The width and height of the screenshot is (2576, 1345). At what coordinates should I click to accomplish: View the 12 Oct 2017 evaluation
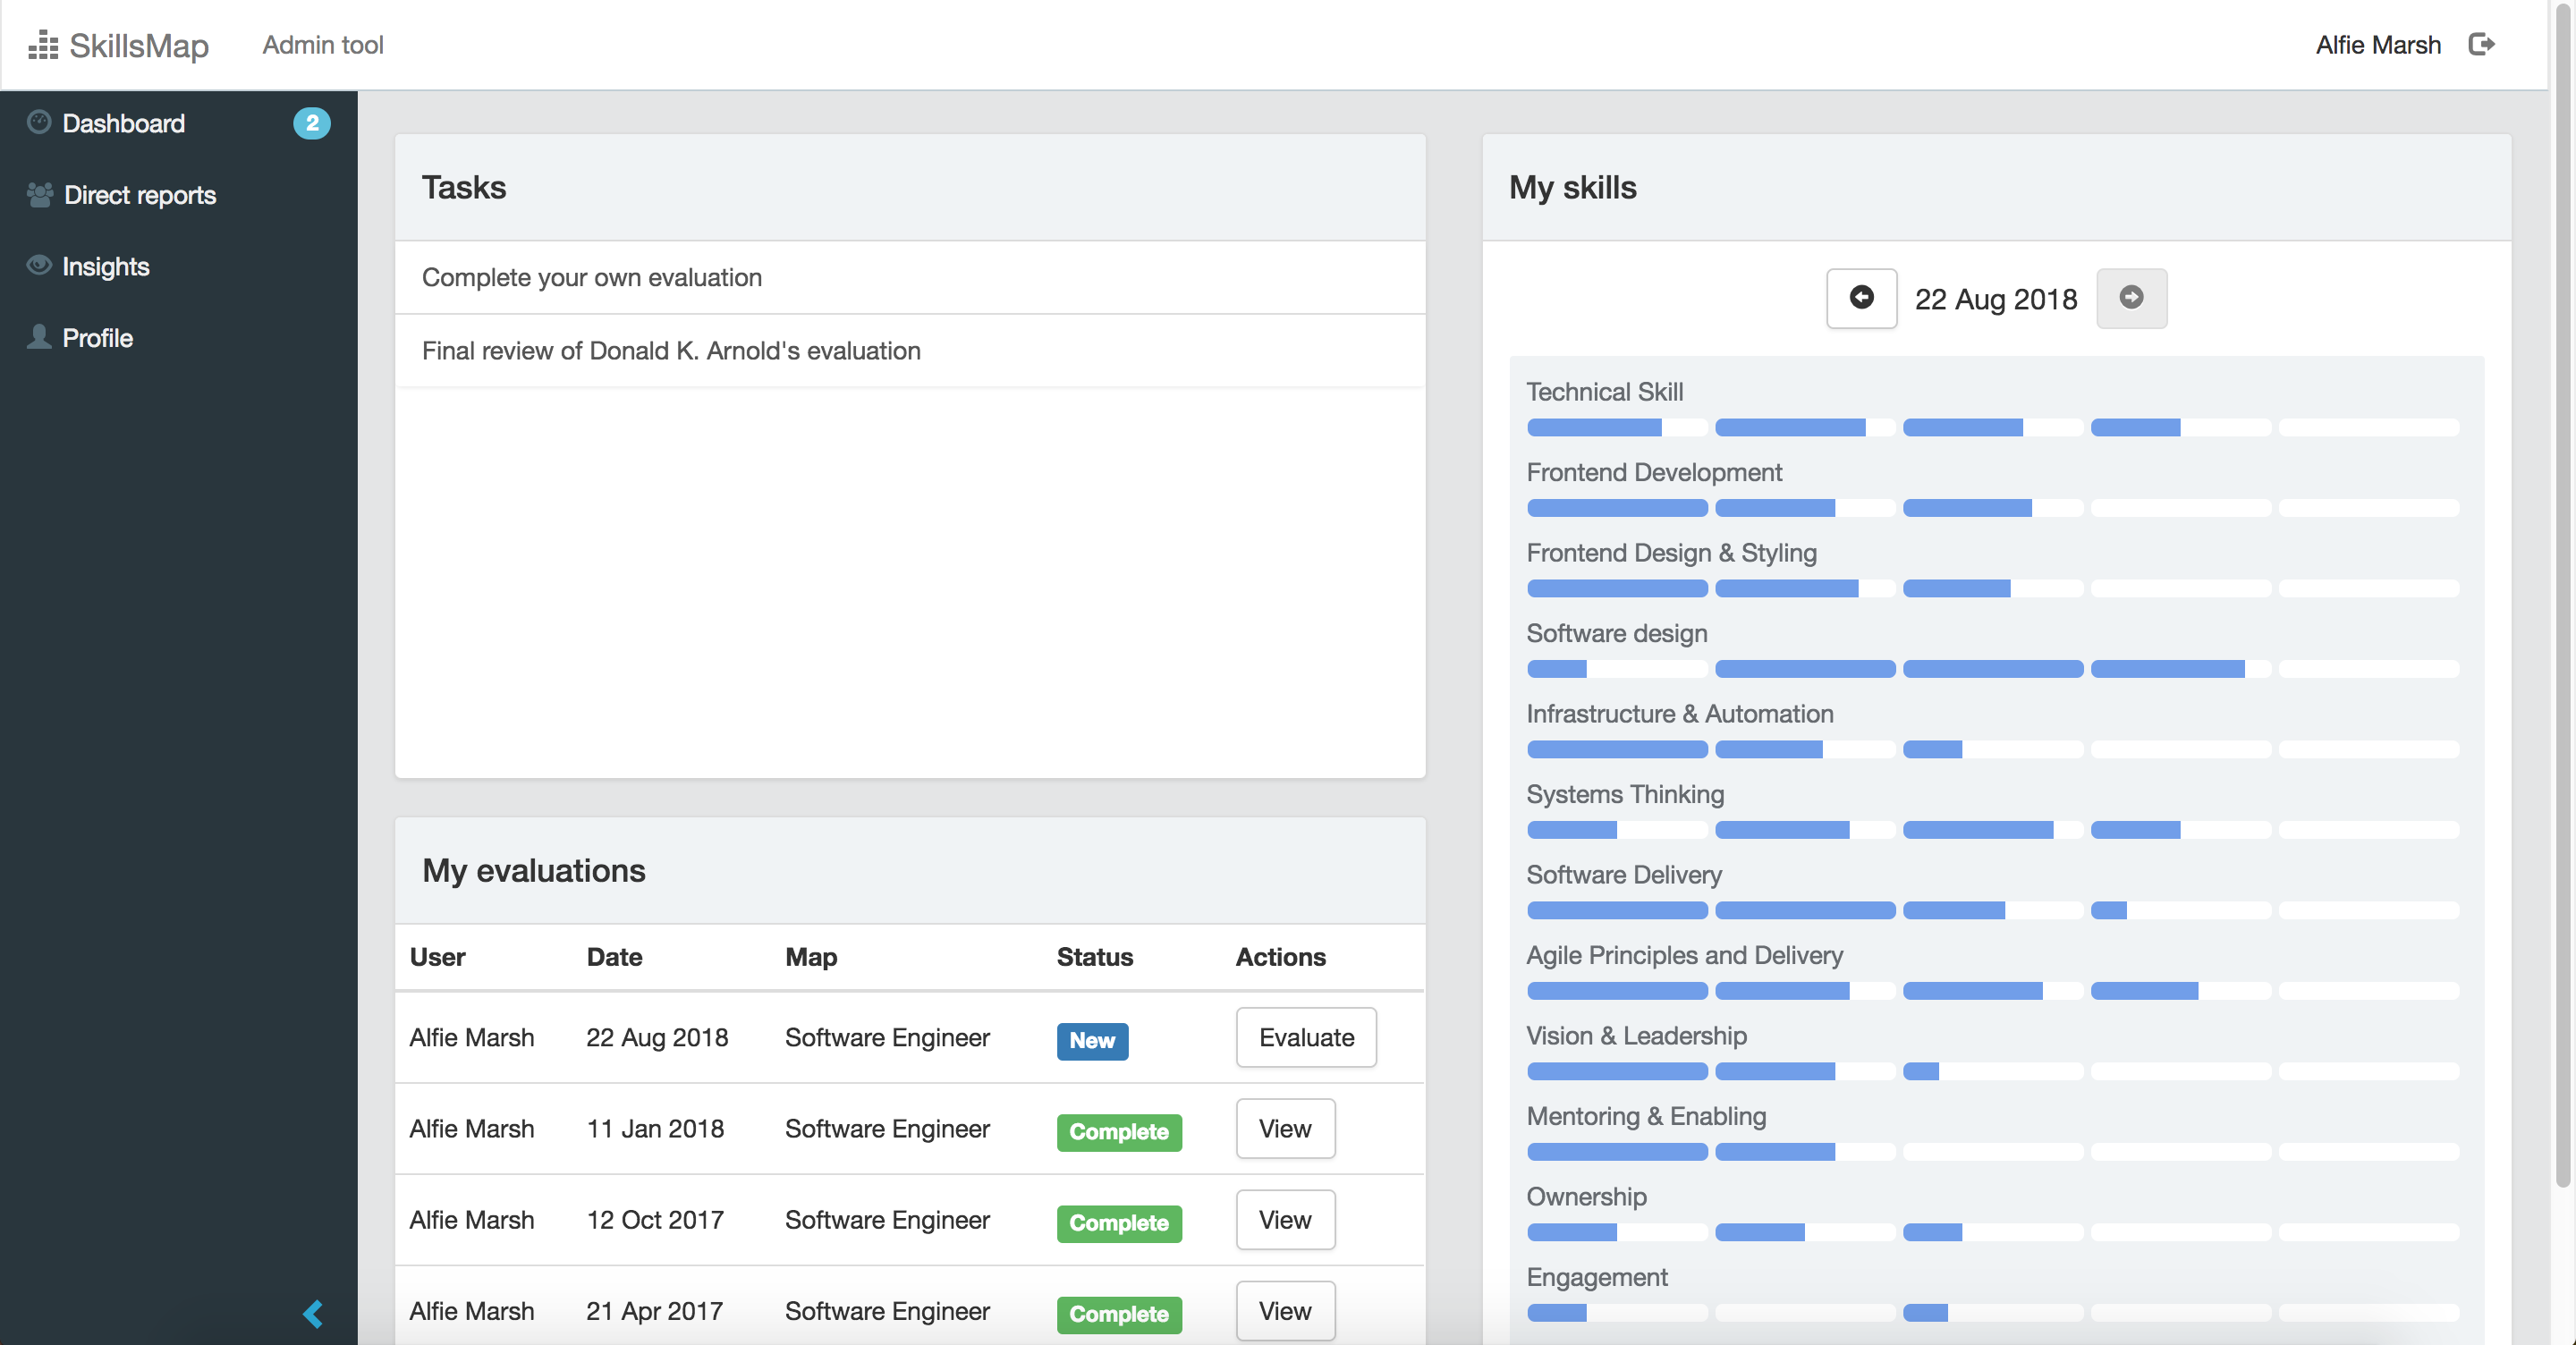point(1284,1219)
